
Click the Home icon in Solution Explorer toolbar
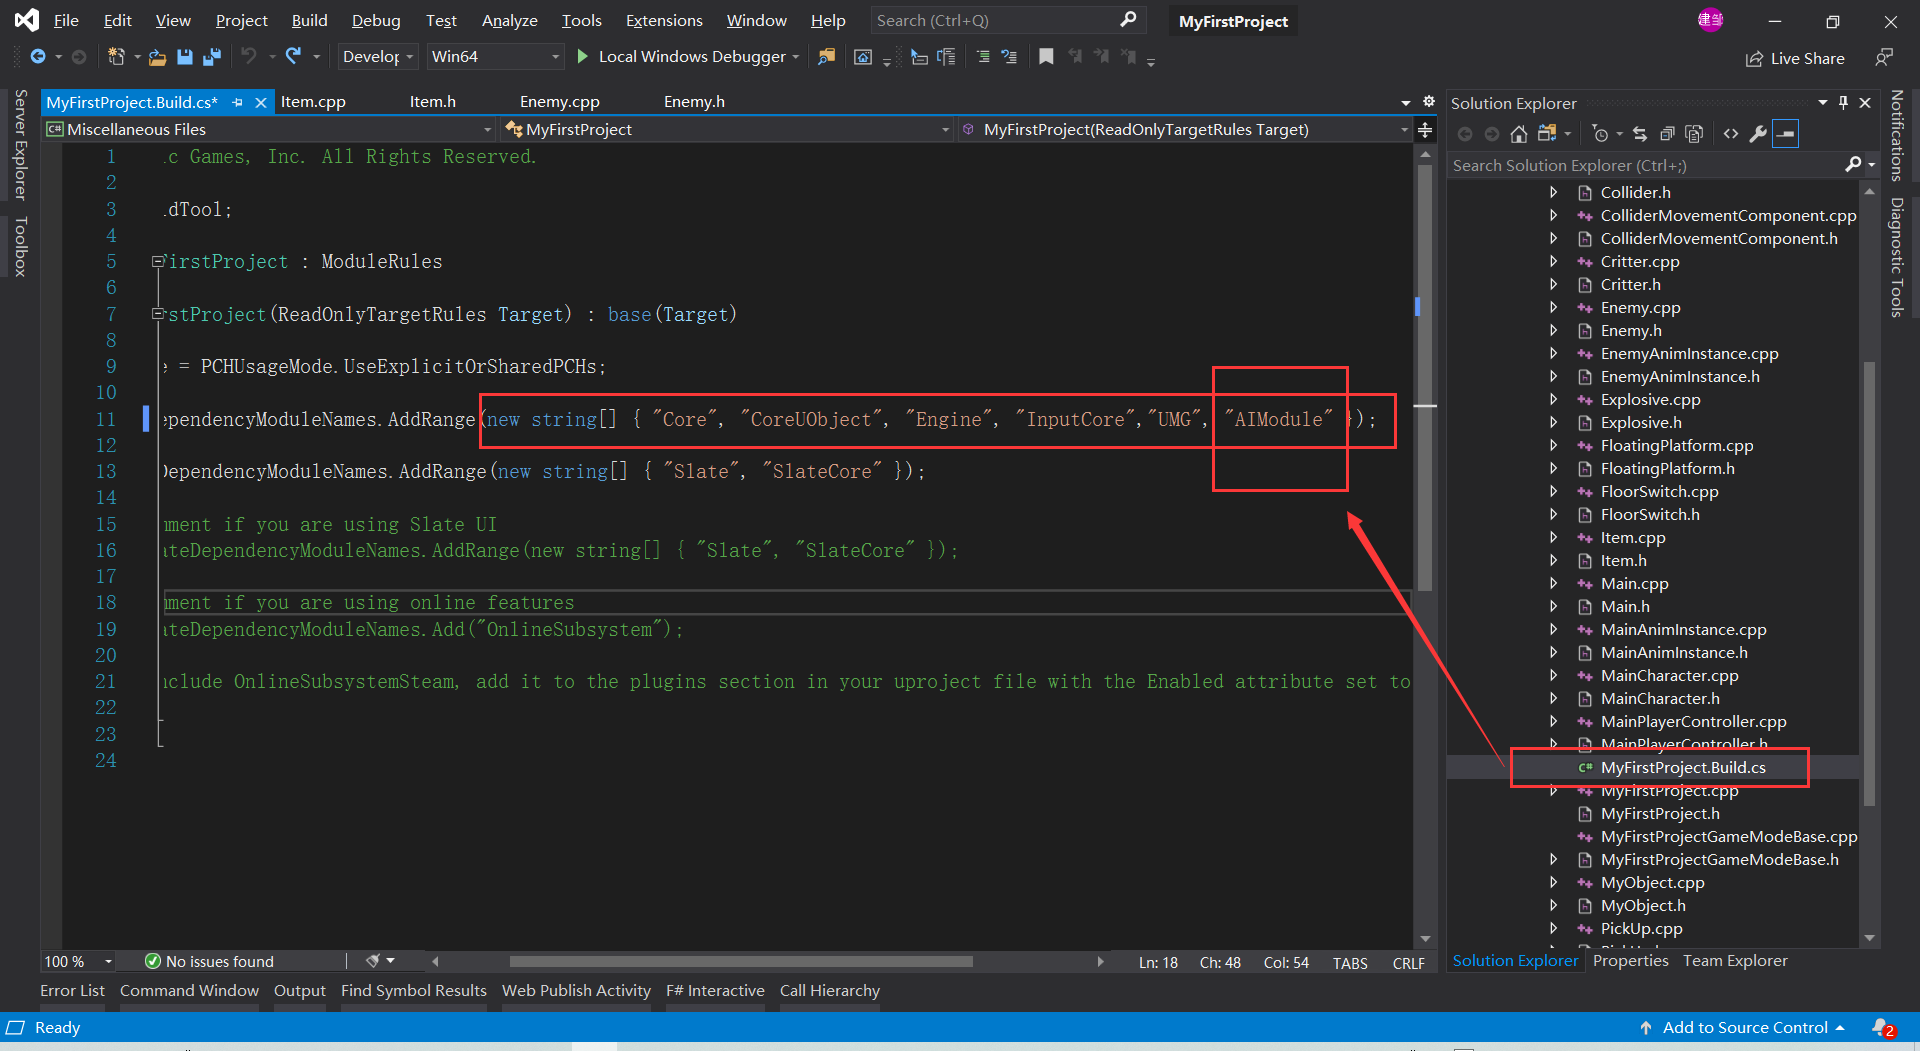1519,133
